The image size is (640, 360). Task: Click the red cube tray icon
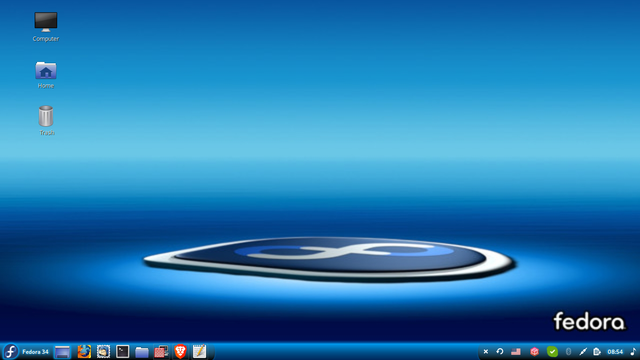pyautogui.click(x=534, y=351)
